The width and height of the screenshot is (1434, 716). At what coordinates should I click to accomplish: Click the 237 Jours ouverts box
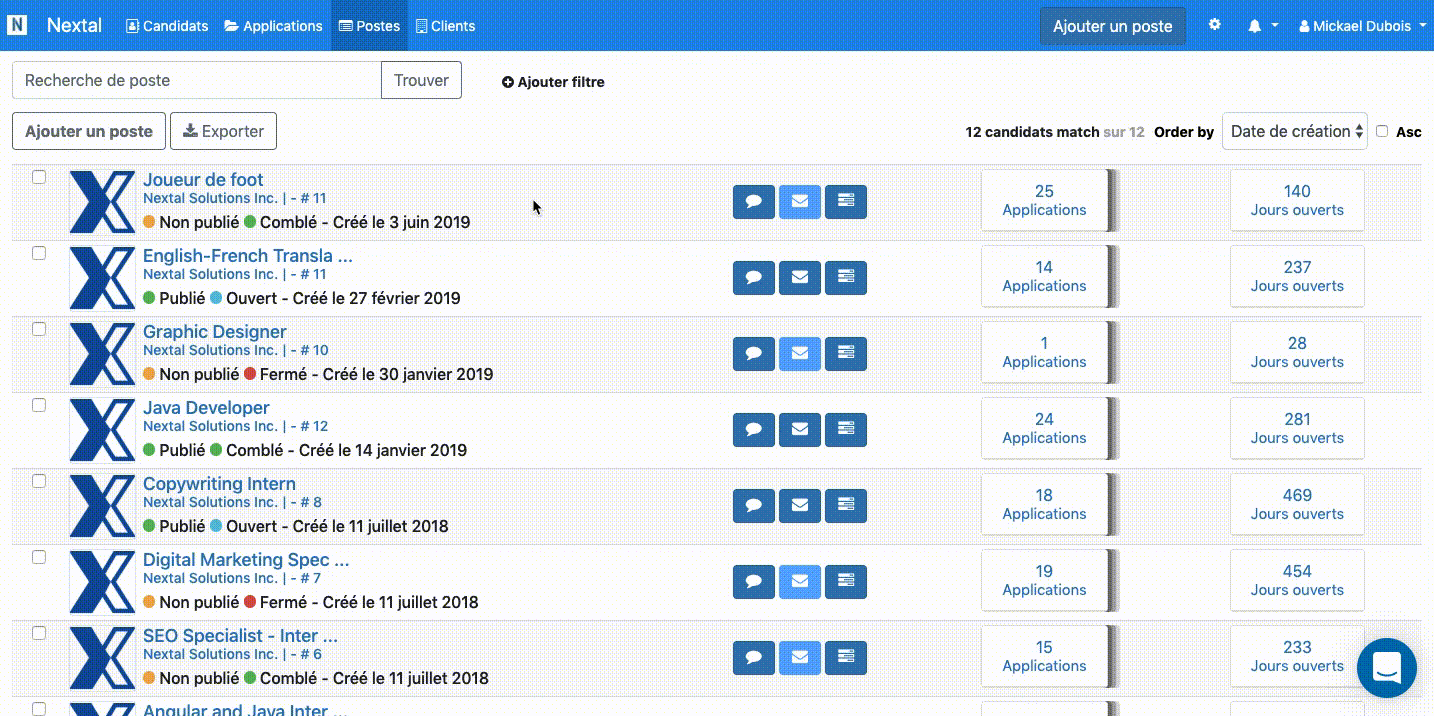pos(1297,276)
